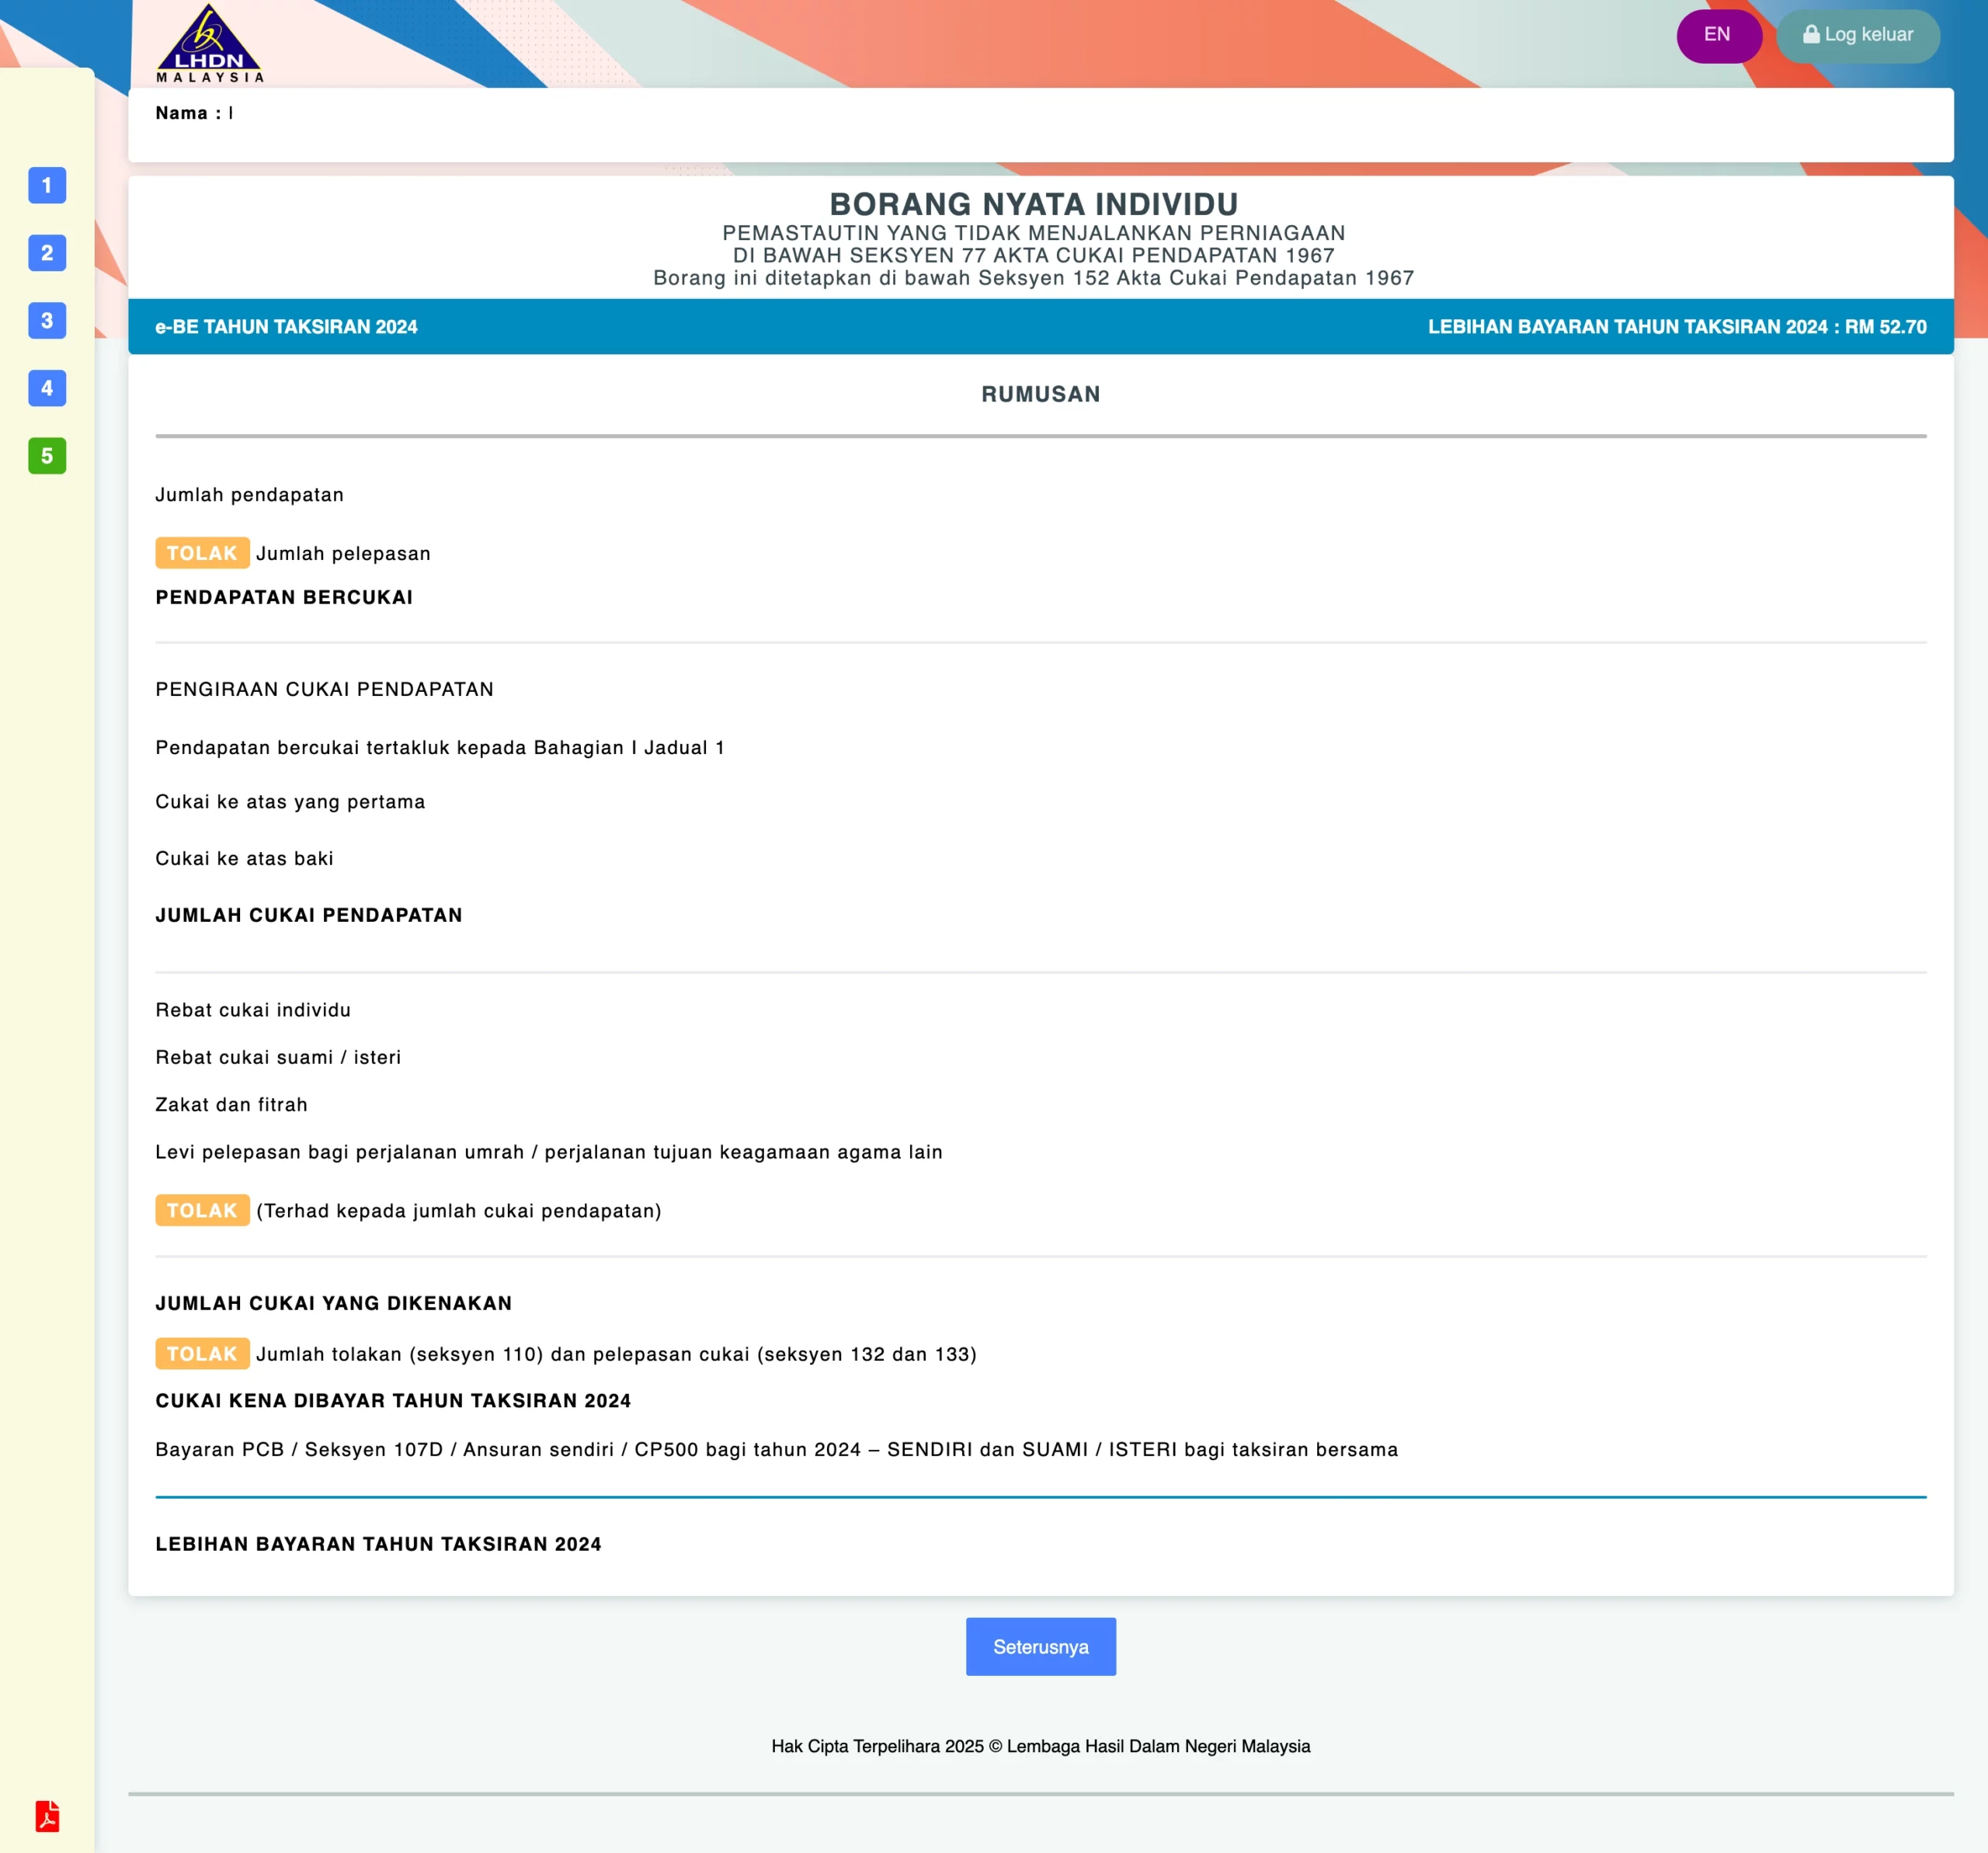
Task: Select JUMLAH CUKAI PENDAPATAN row
Action: click(x=309, y=914)
